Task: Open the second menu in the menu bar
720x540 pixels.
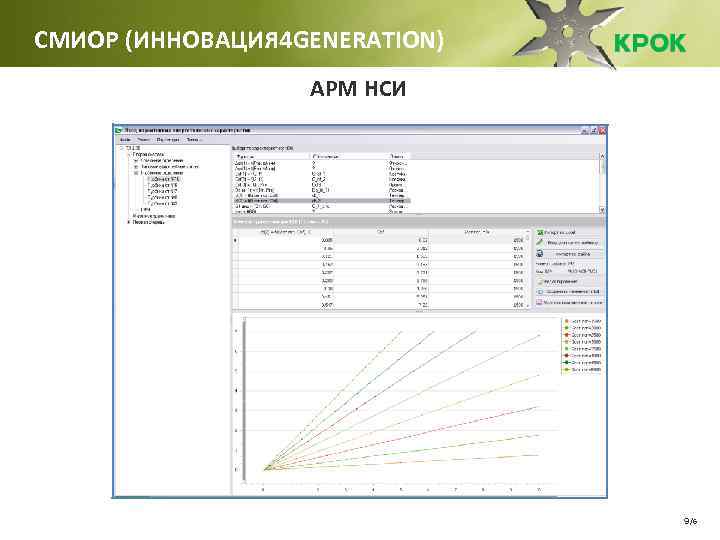Action: point(143,140)
